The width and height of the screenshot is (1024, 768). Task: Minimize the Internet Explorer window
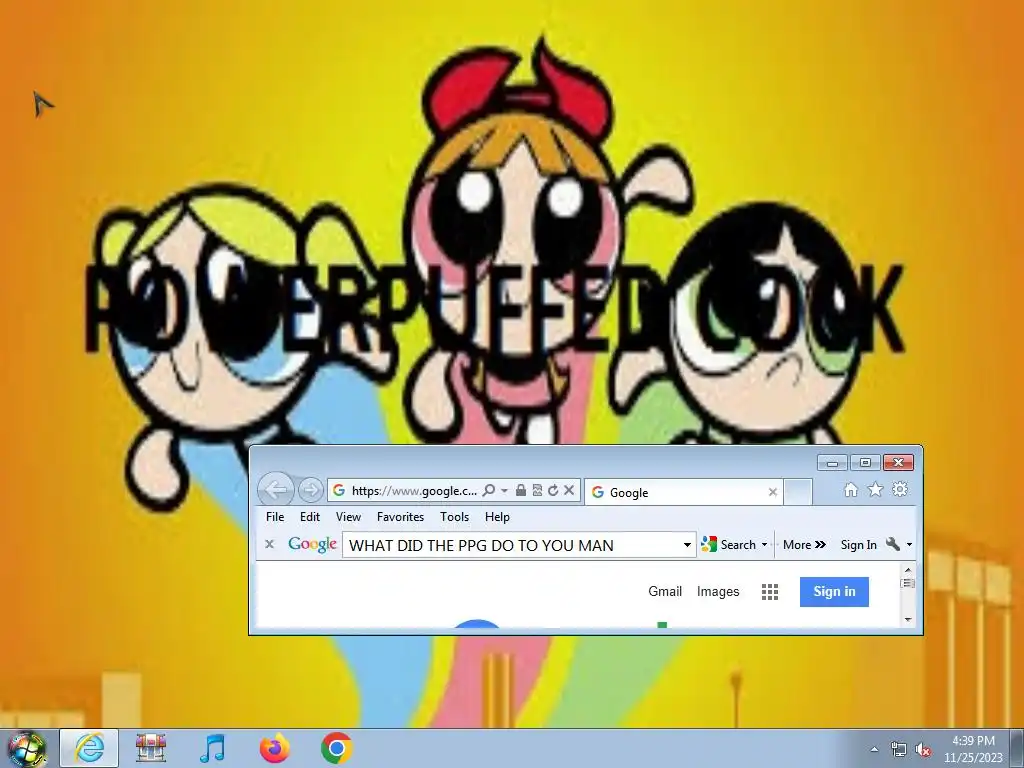pos(832,462)
